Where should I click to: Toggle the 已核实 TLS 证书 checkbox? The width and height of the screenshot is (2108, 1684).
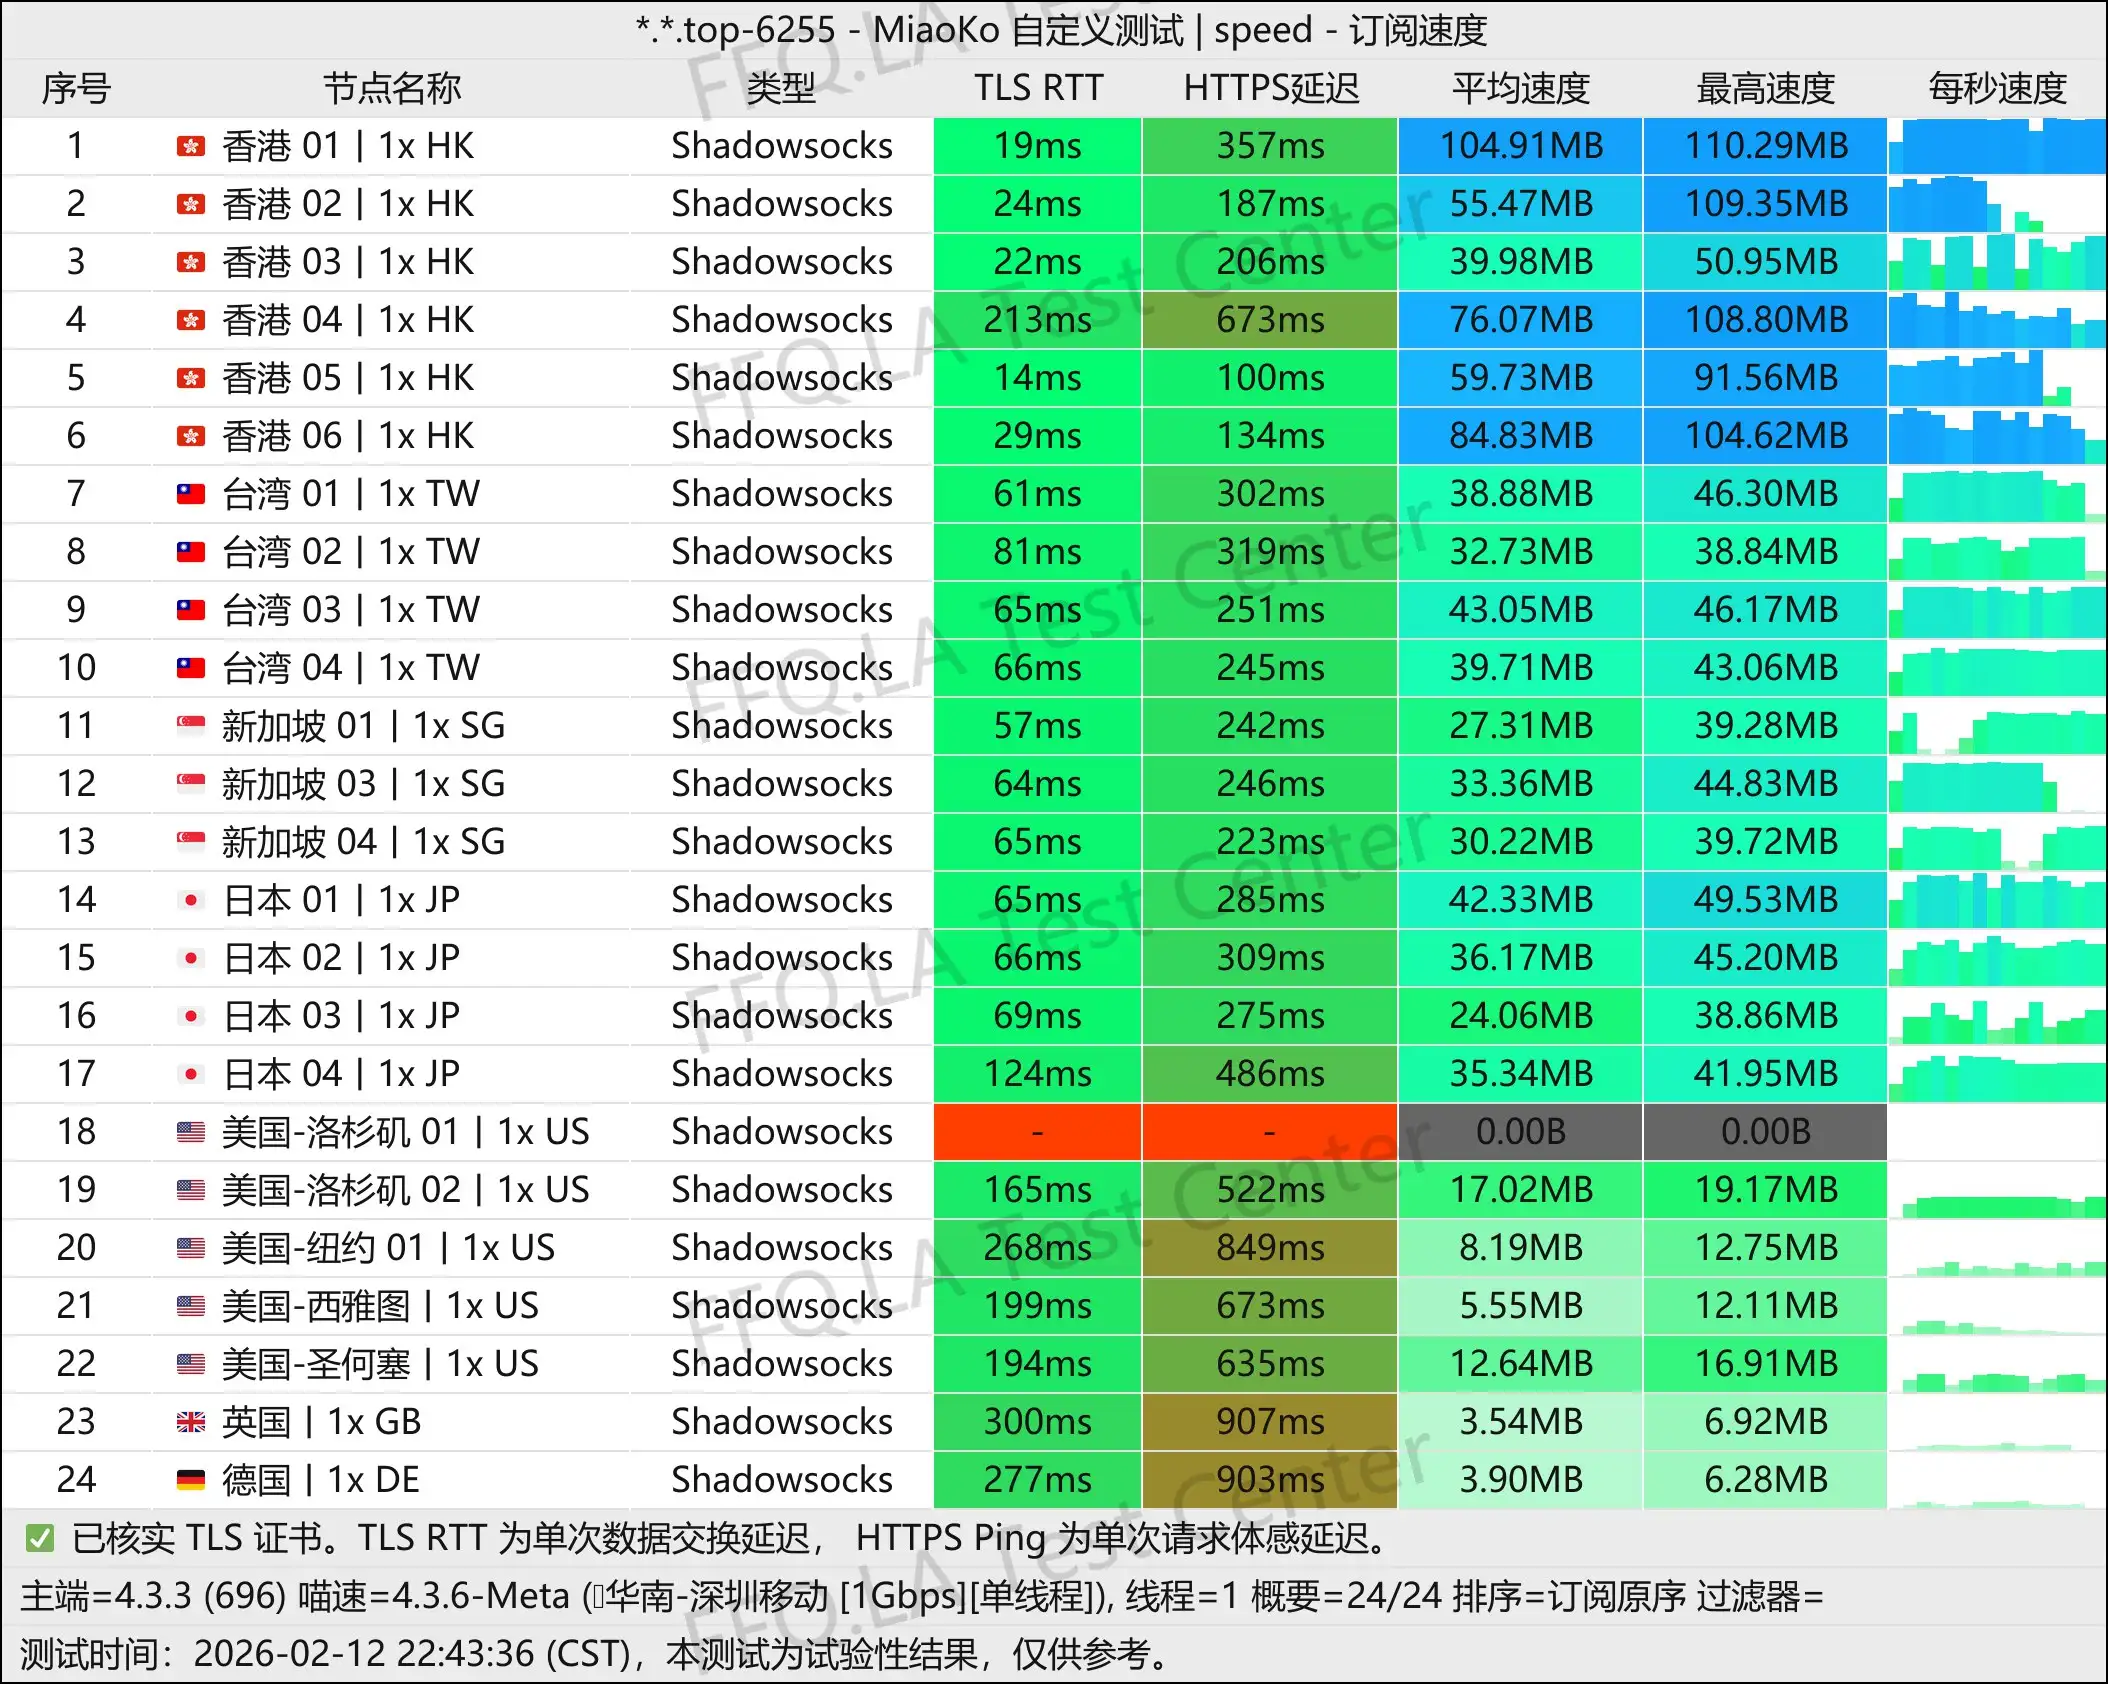tap(38, 1540)
